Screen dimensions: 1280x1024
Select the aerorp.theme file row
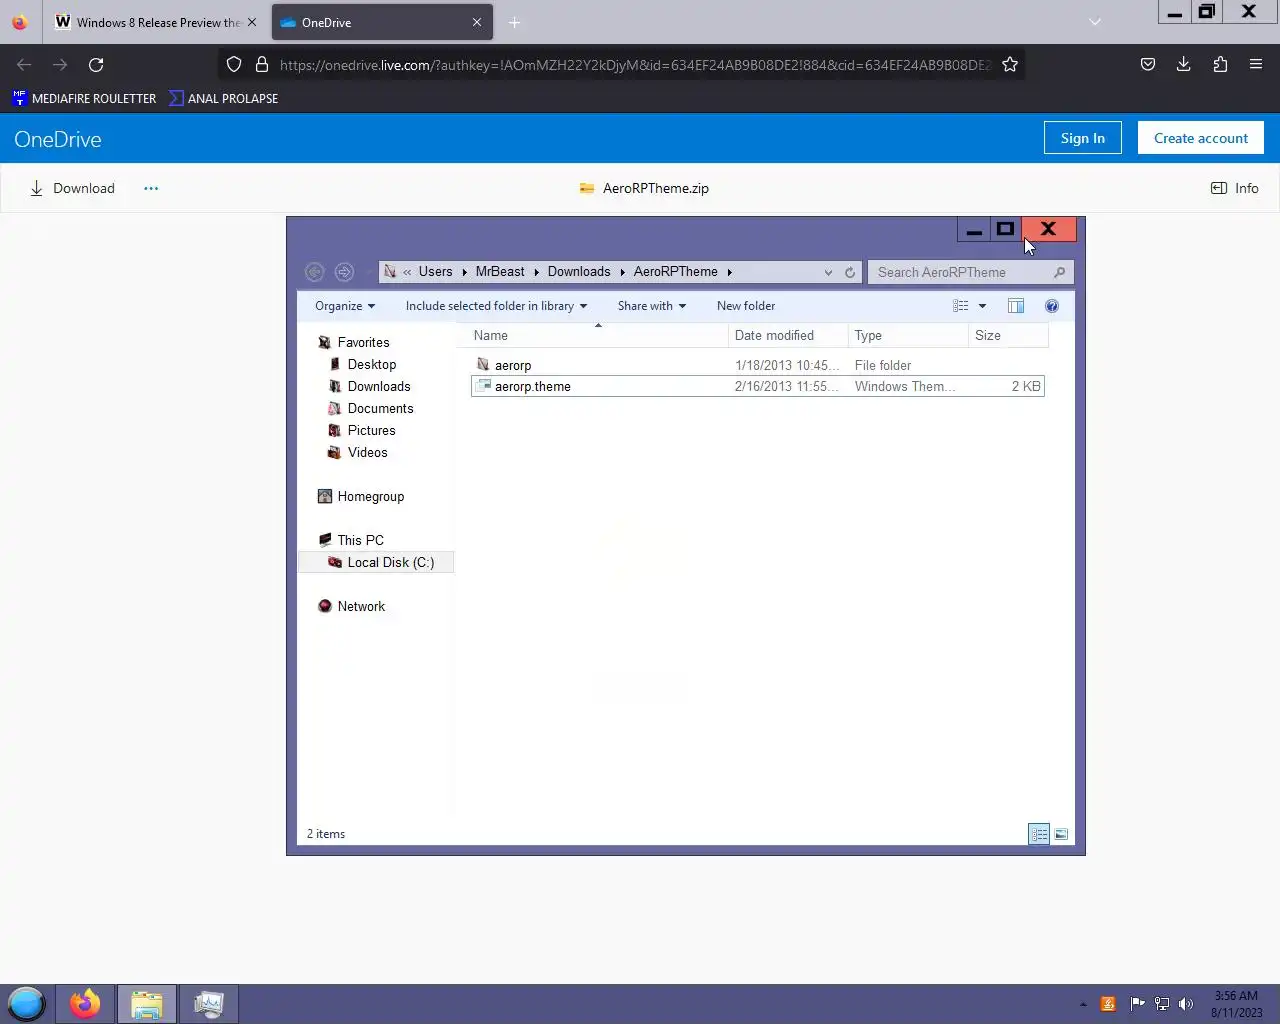(x=758, y=386)
